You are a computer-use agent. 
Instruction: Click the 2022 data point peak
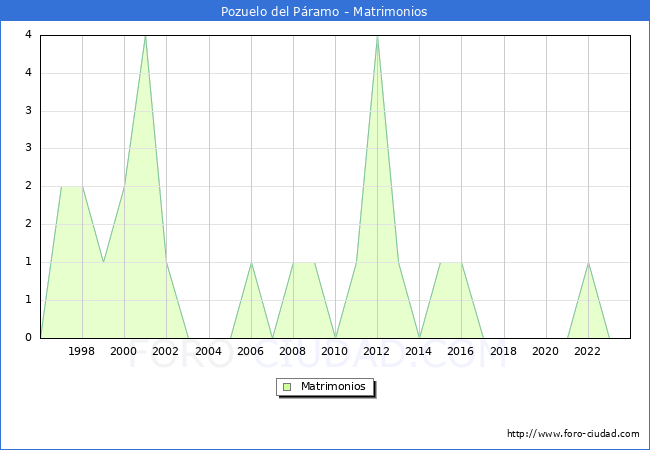pyautogui.click(x=588, y=263)
